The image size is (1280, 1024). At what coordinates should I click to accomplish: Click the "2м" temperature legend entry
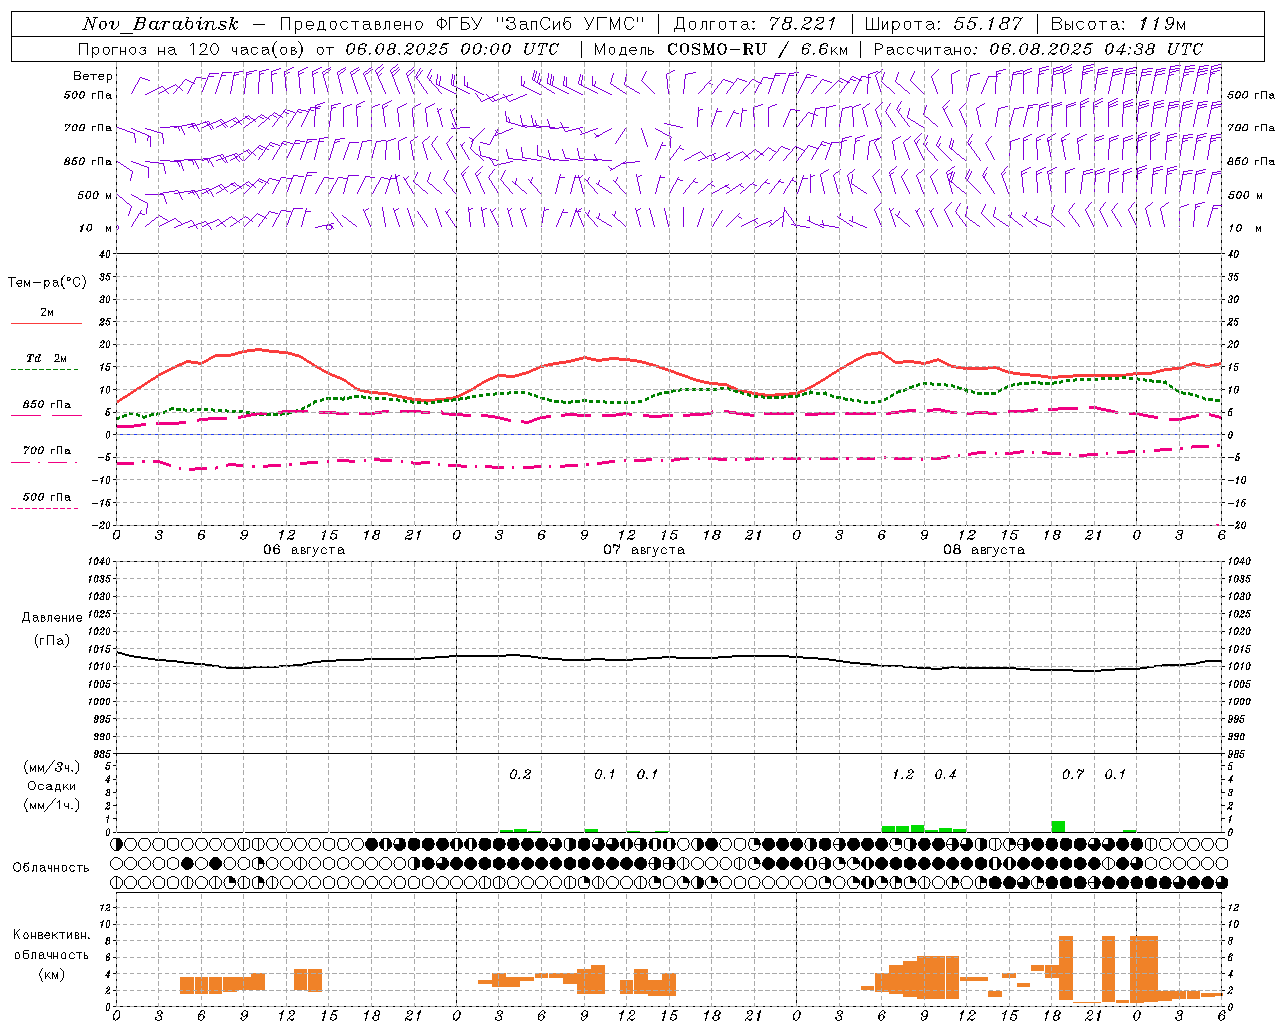tap(47, 313)
